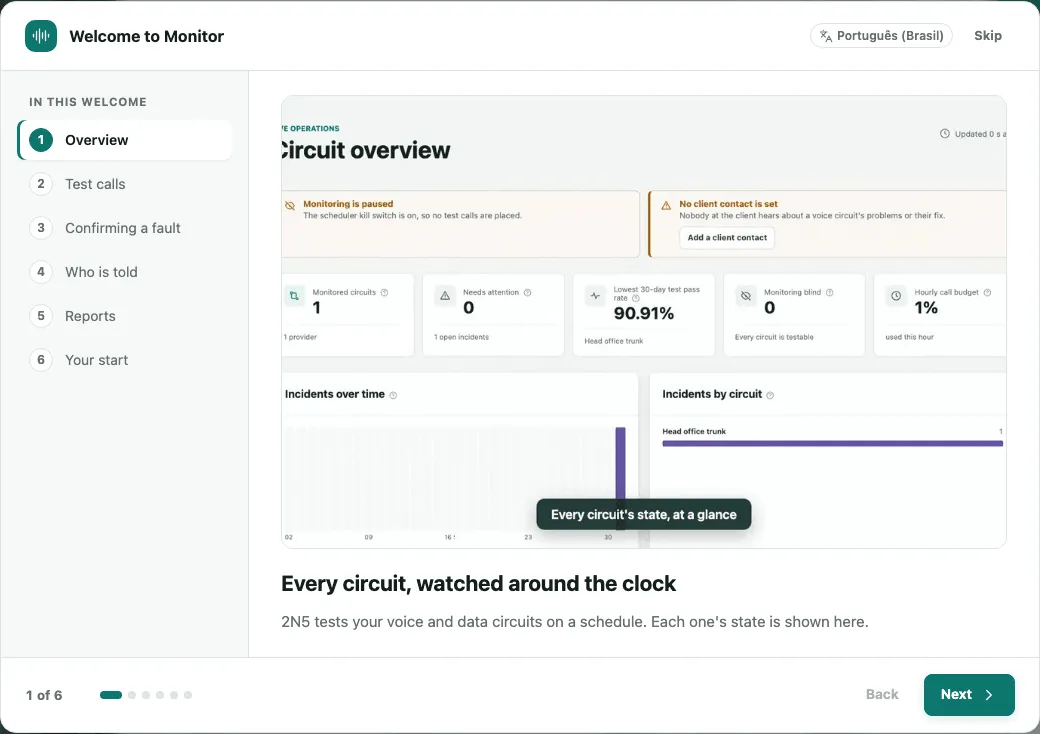Click the help icon beside Incidents by circuit
Screen dimensions: 1040x734
(x=770, y=395)
